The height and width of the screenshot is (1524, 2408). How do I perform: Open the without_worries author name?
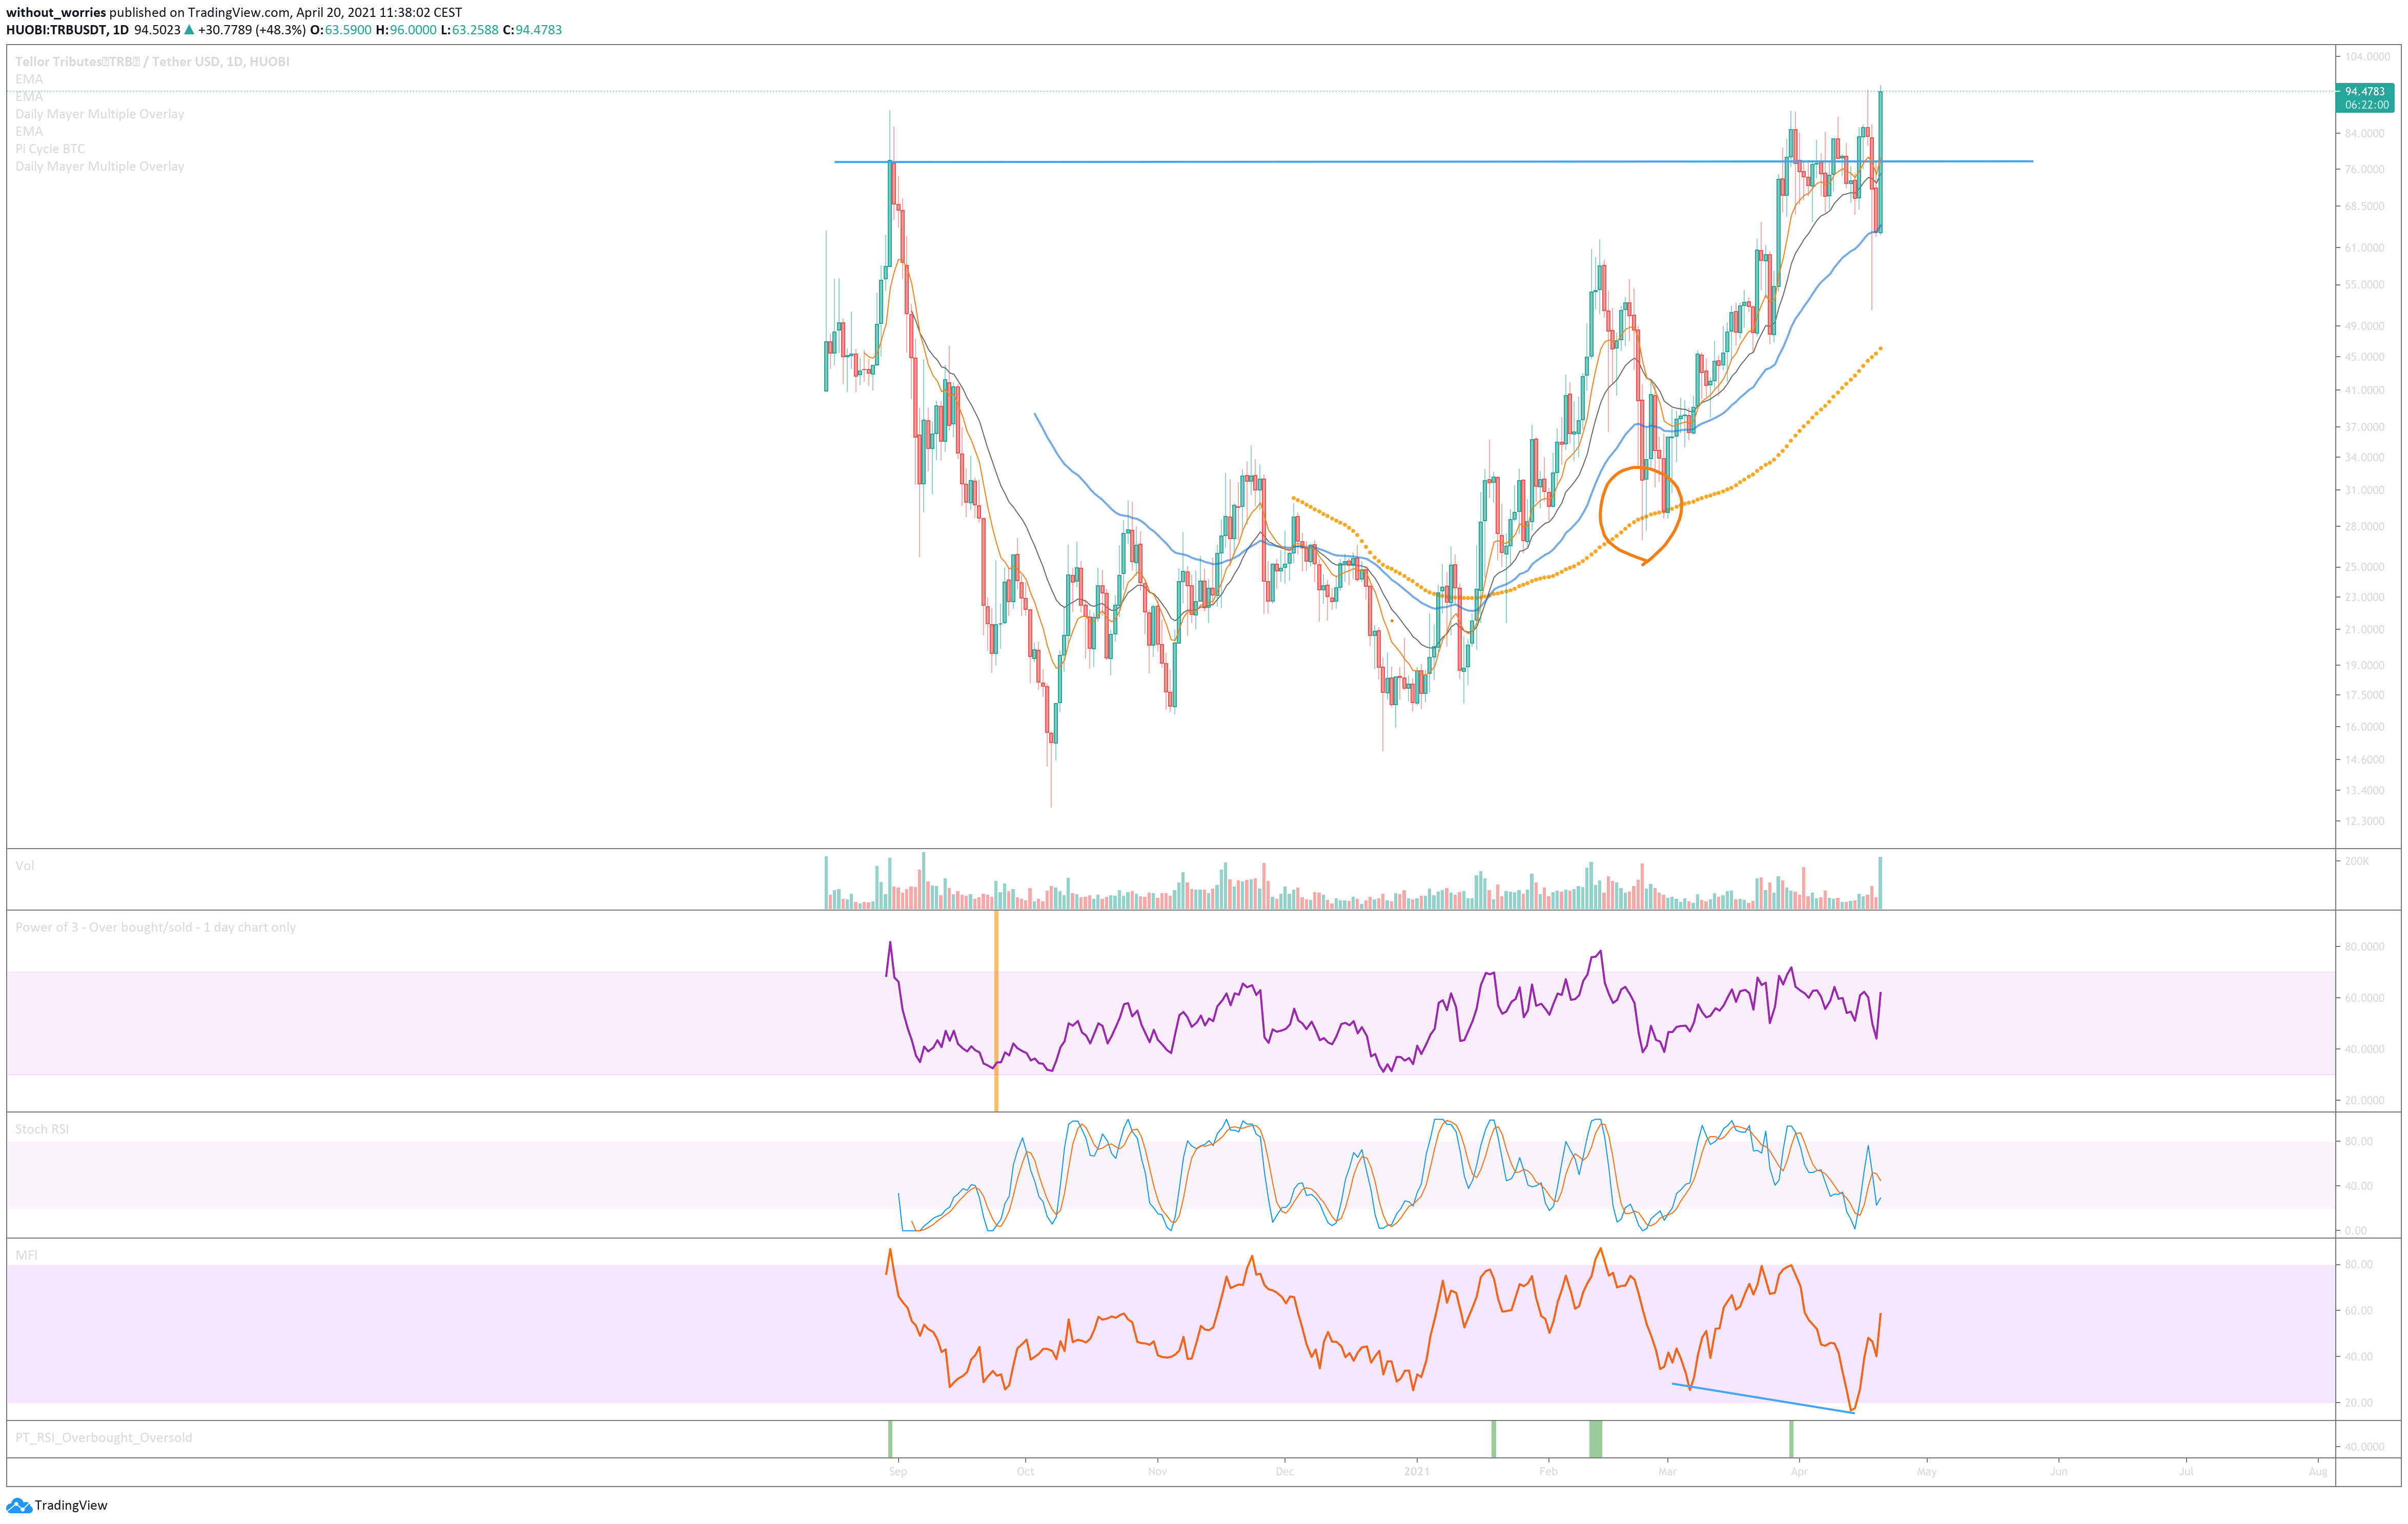pos(56,13)
